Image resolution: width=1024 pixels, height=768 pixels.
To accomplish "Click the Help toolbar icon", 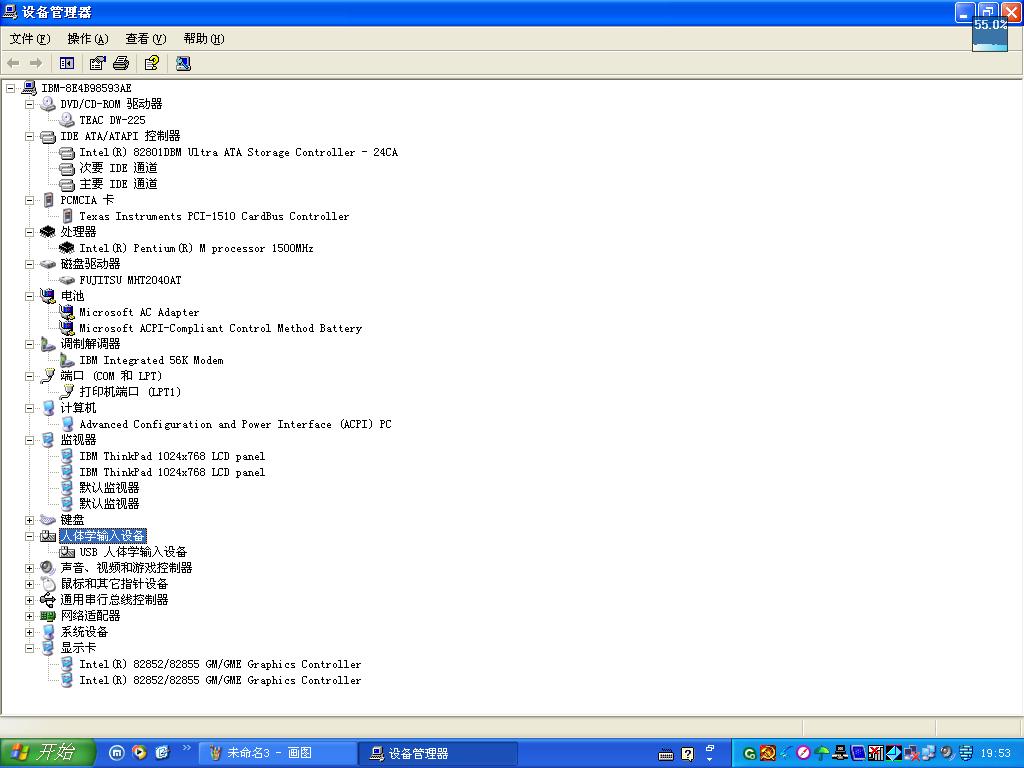I will 152,63.
